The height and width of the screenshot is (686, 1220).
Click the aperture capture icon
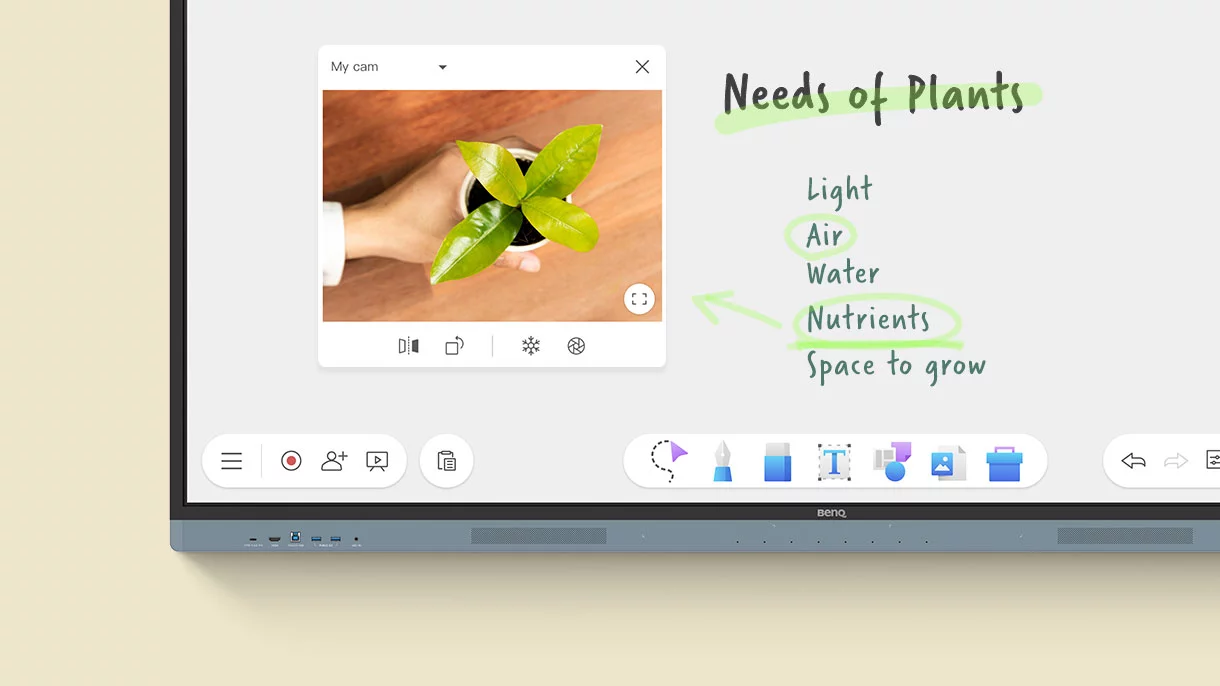(x=576, y=346)
